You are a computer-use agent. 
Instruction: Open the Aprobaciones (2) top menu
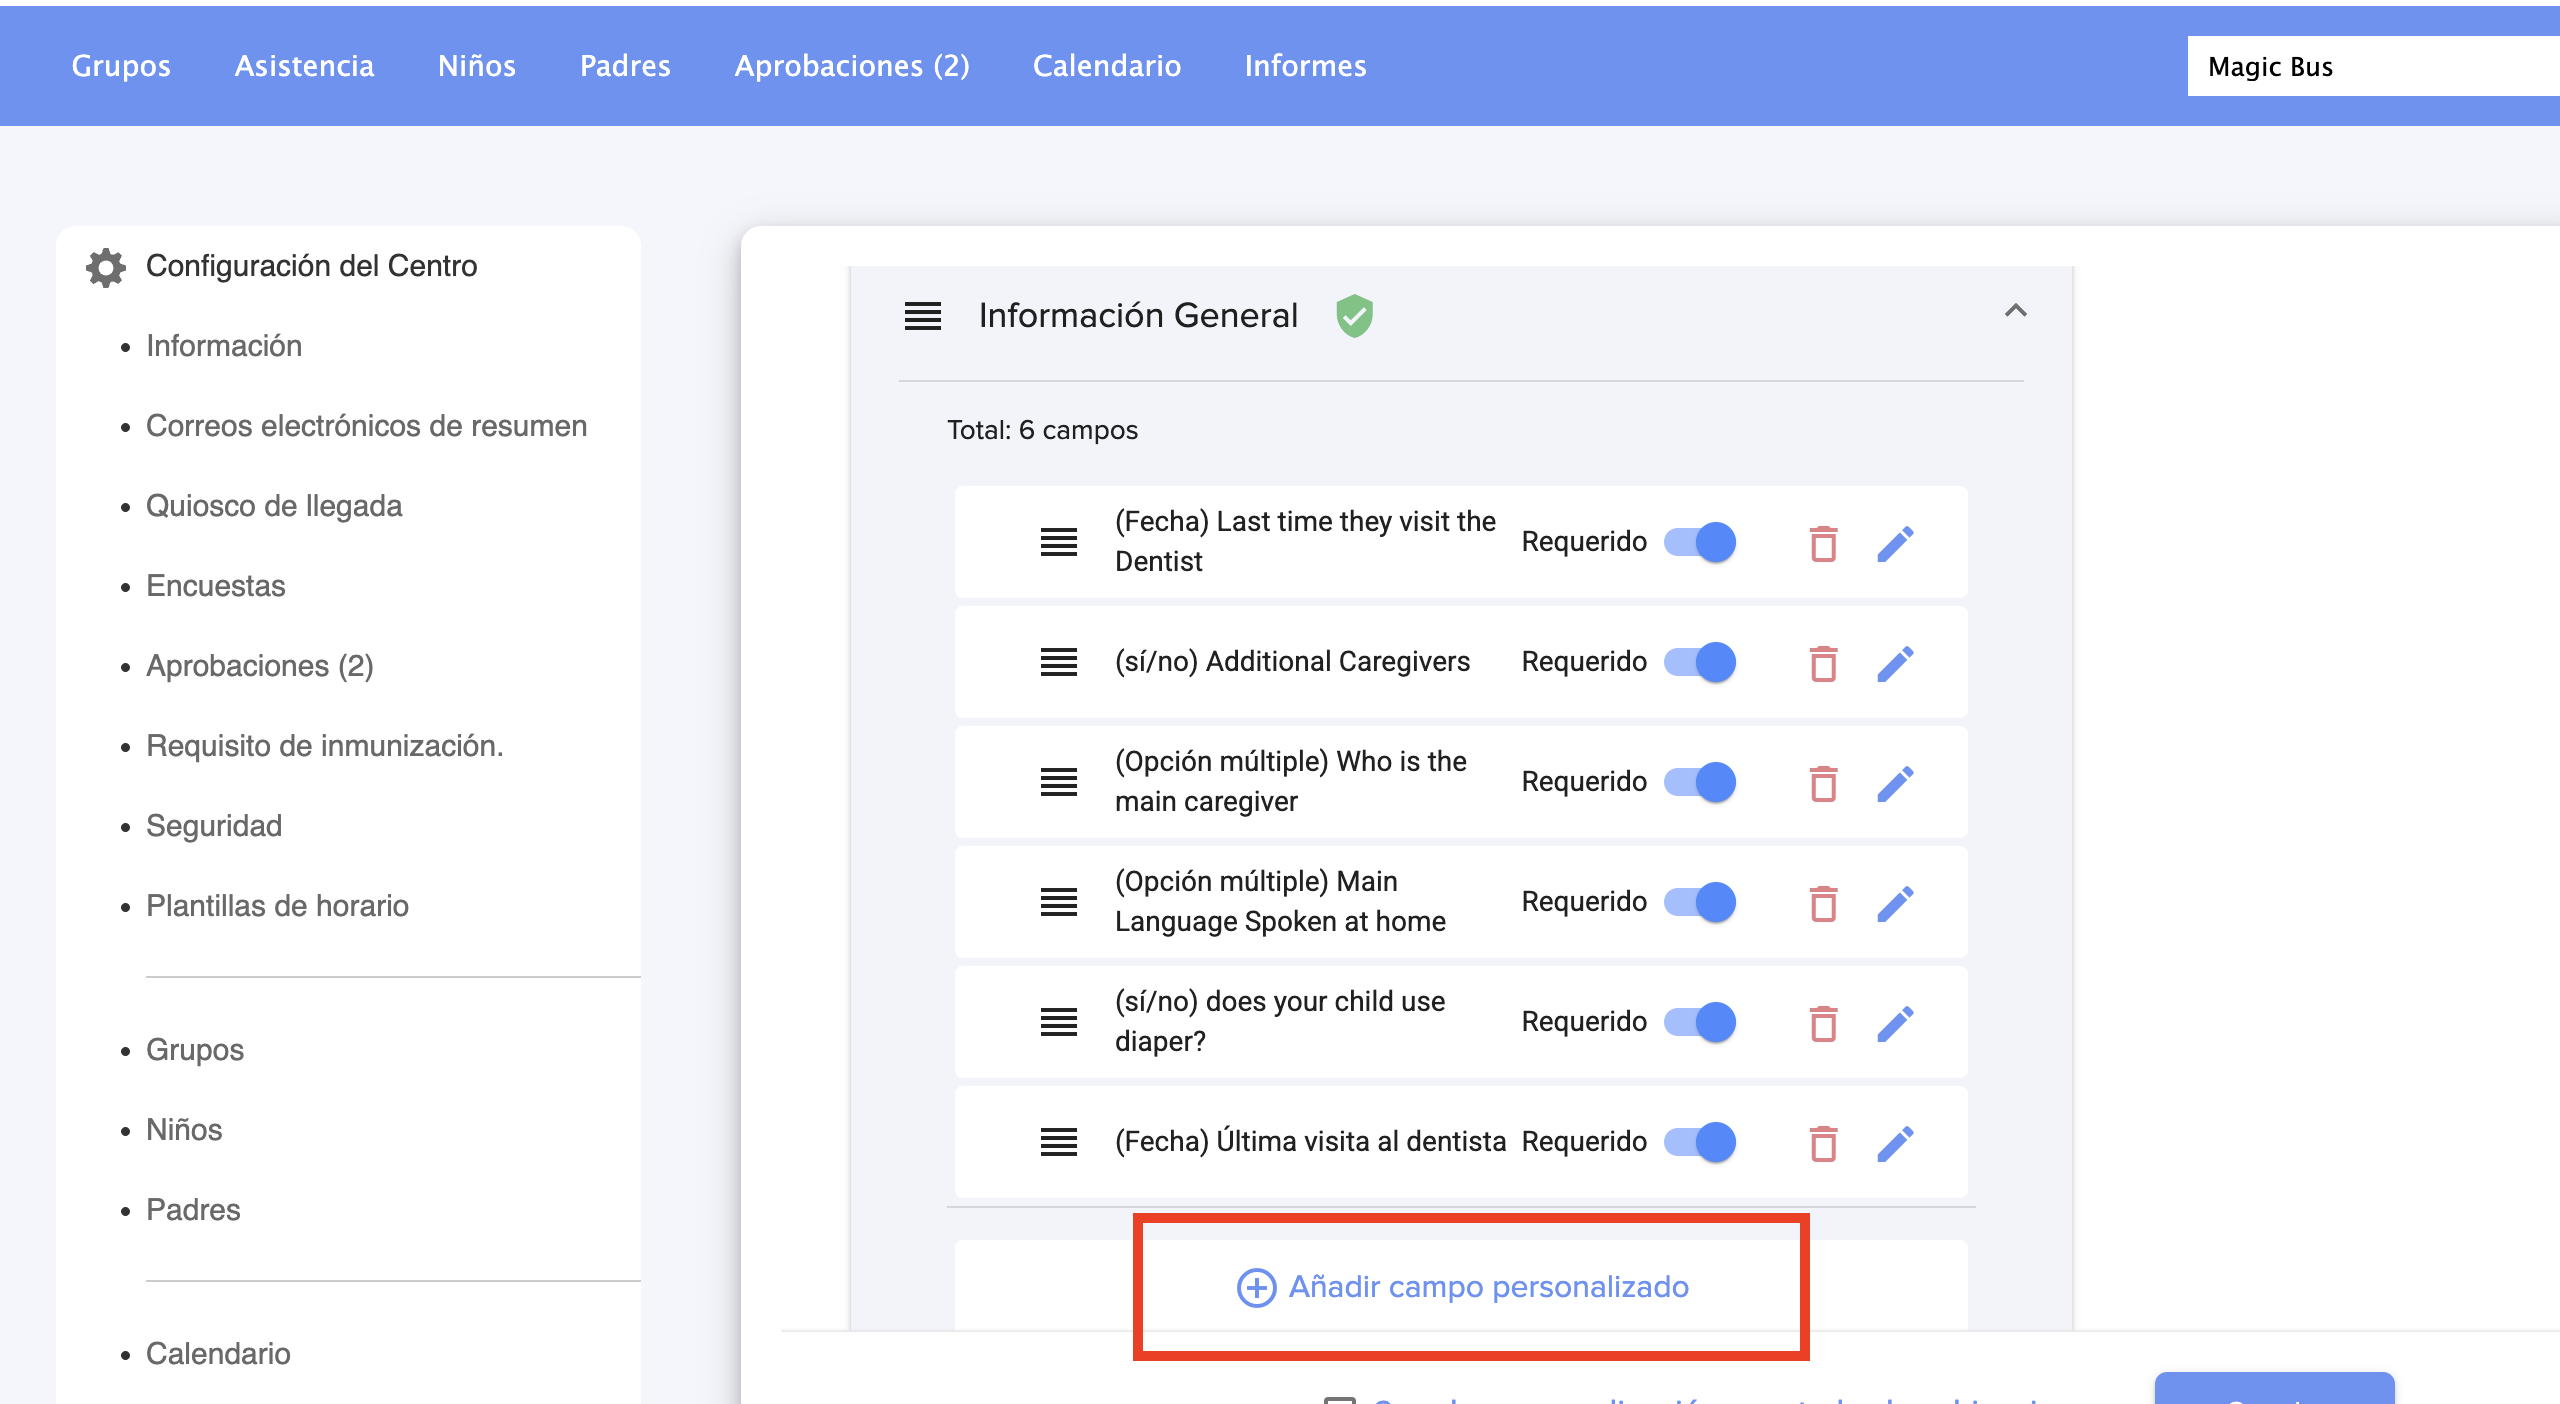(851, 66)
